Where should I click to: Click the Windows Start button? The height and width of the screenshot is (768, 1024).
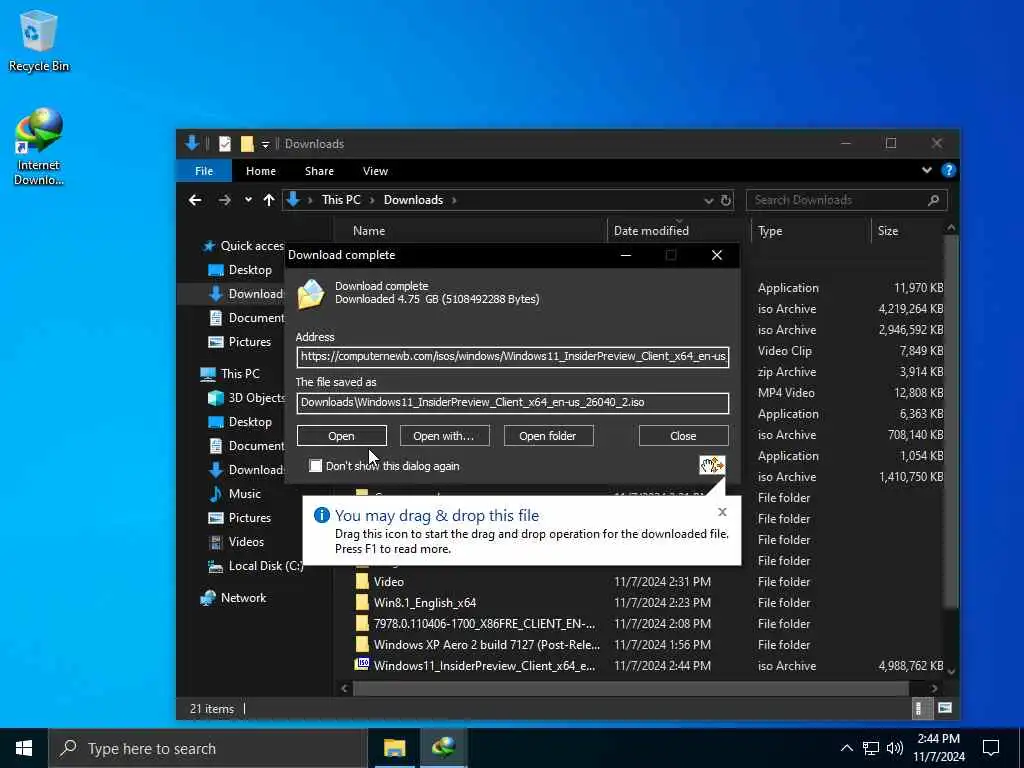click(24, 748)
